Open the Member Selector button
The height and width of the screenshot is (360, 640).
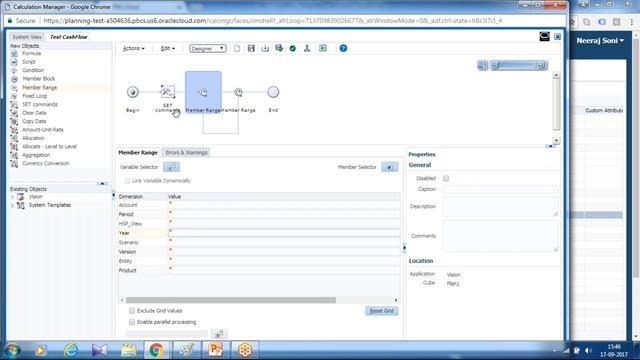(x=389, y=167)
